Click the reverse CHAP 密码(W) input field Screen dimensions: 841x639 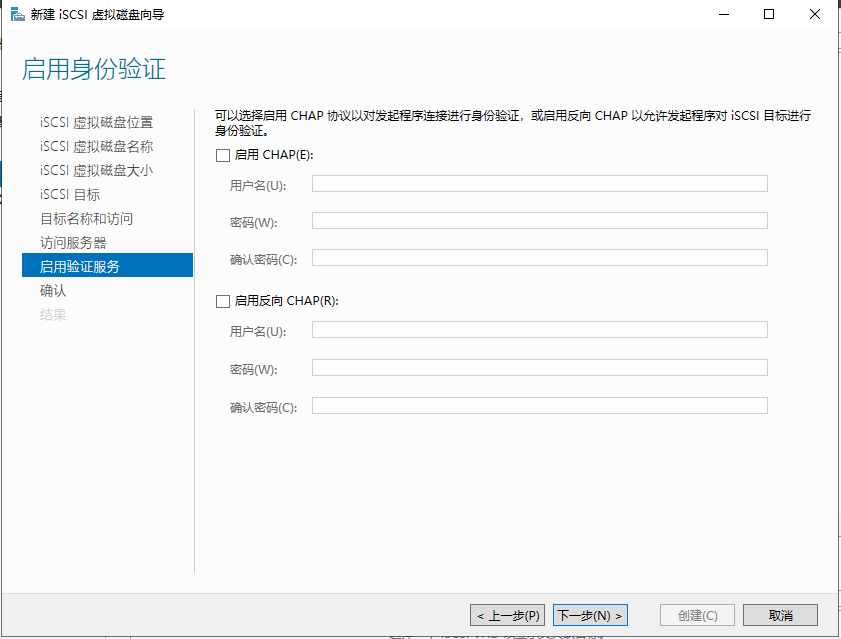tap(540, 368)
